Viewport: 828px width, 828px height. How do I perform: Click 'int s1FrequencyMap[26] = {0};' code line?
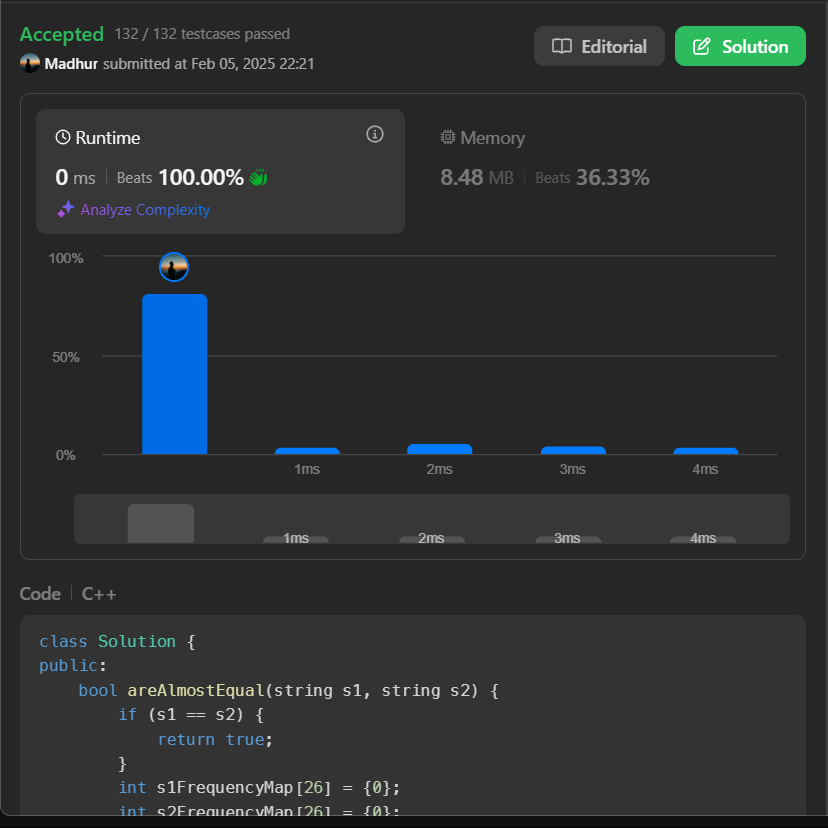(x=259, y=787)
